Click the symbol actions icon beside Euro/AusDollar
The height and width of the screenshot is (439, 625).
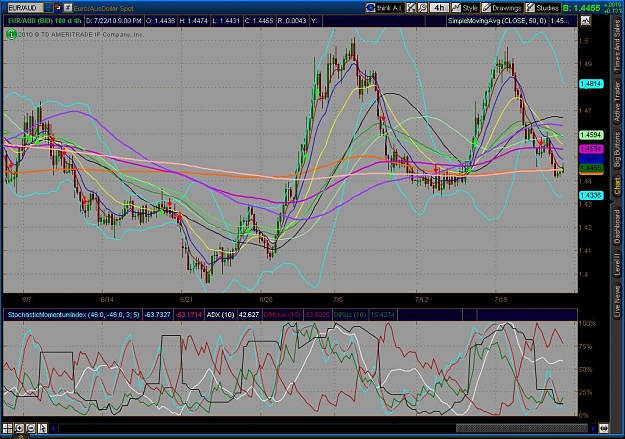click(68, 8)
